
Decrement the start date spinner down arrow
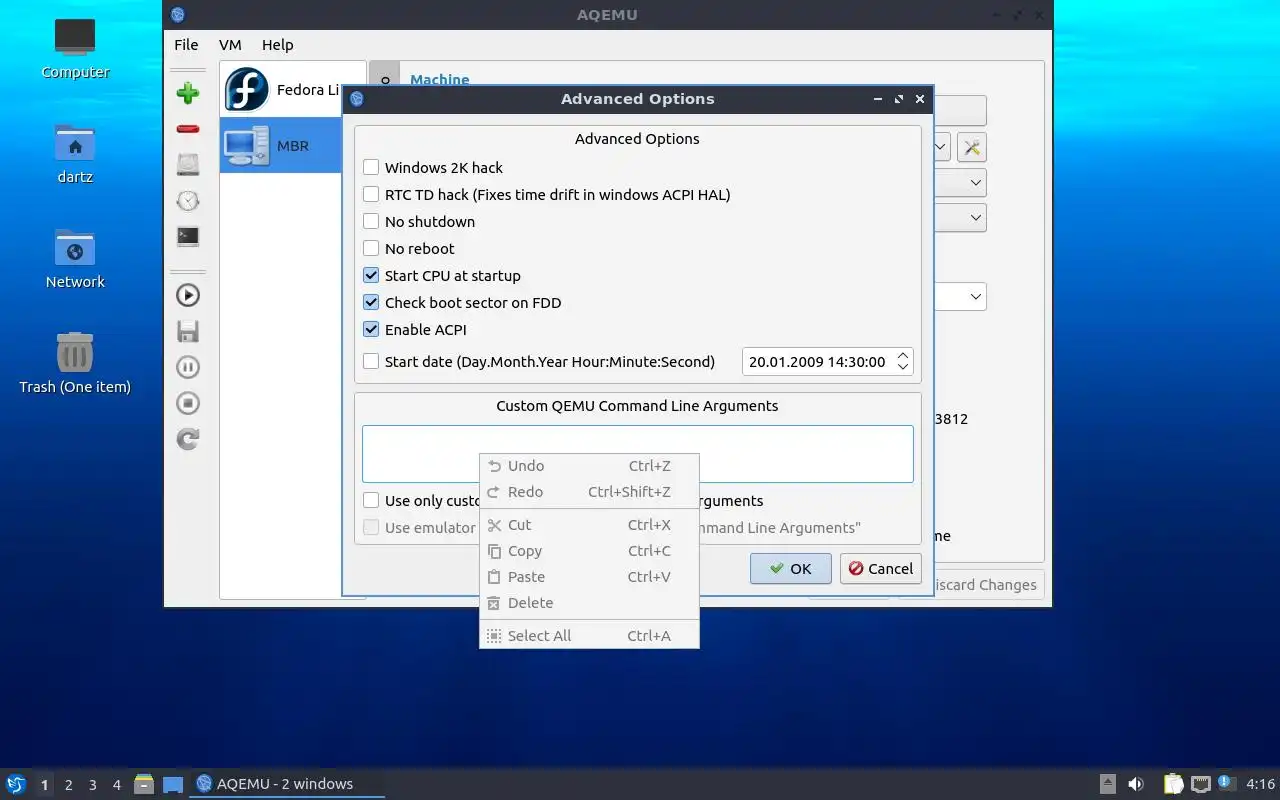tap(903, 368)
